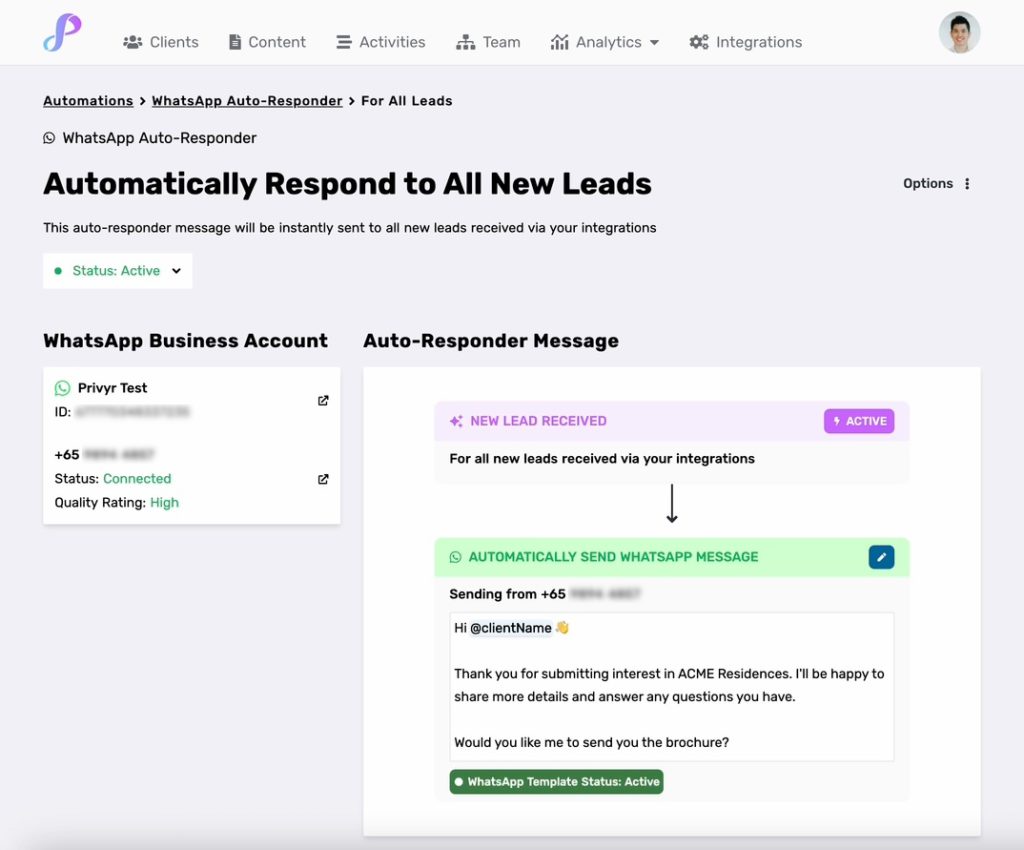Click the three-dot Options icon

[x=967, y=183]
